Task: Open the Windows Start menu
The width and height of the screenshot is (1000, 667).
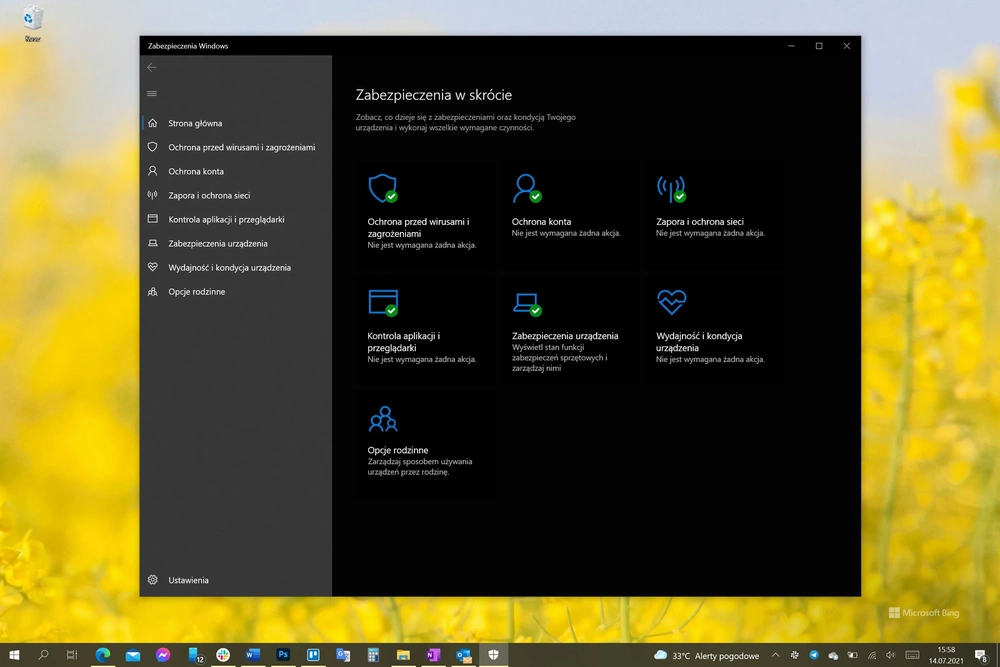Action: [14, 655]
